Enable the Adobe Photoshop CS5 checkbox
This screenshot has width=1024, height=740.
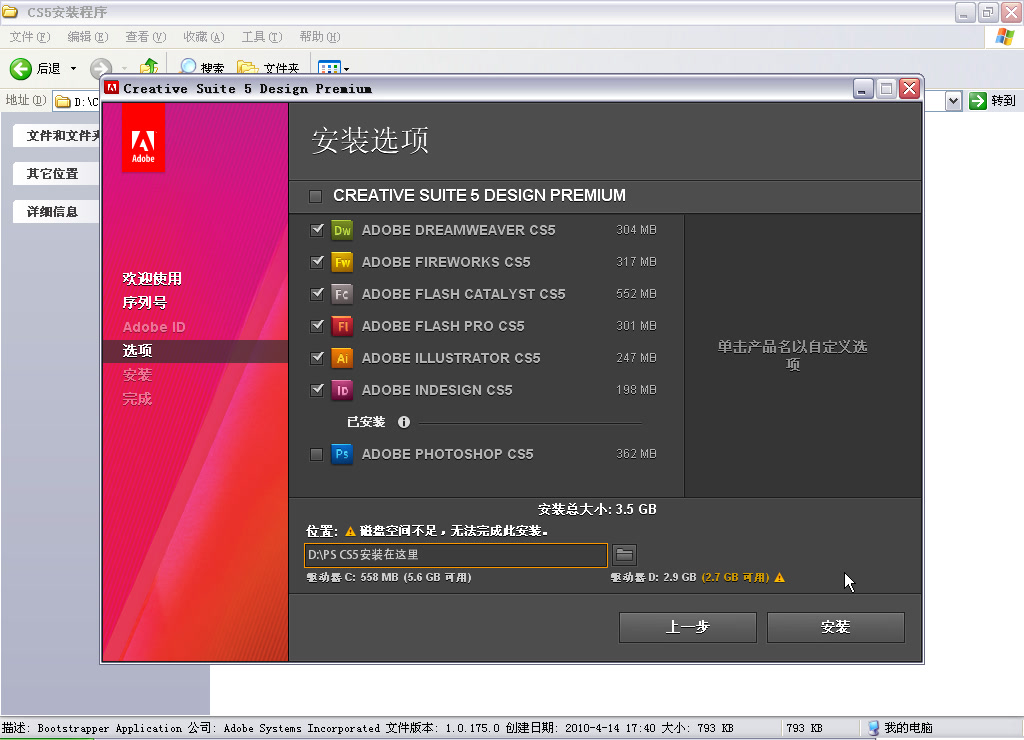coord(314,453)
